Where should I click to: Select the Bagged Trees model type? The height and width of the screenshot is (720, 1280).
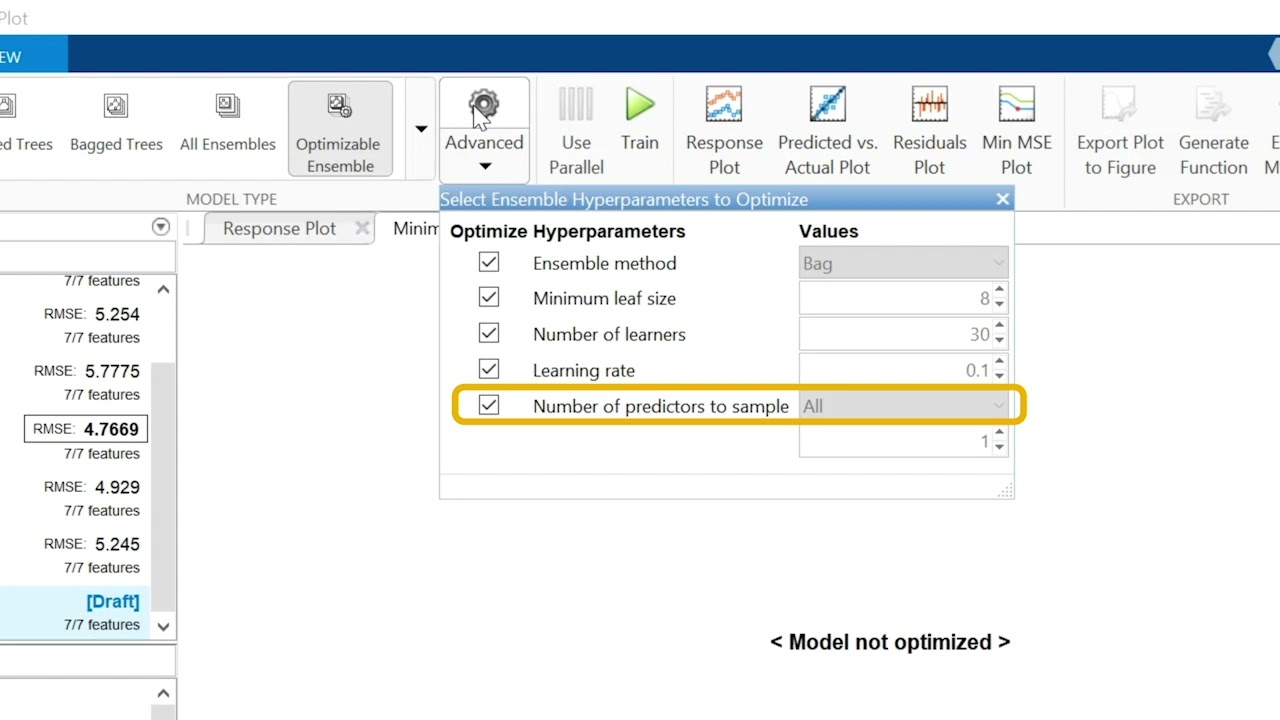pyautogui.click(x=116, y=123)
